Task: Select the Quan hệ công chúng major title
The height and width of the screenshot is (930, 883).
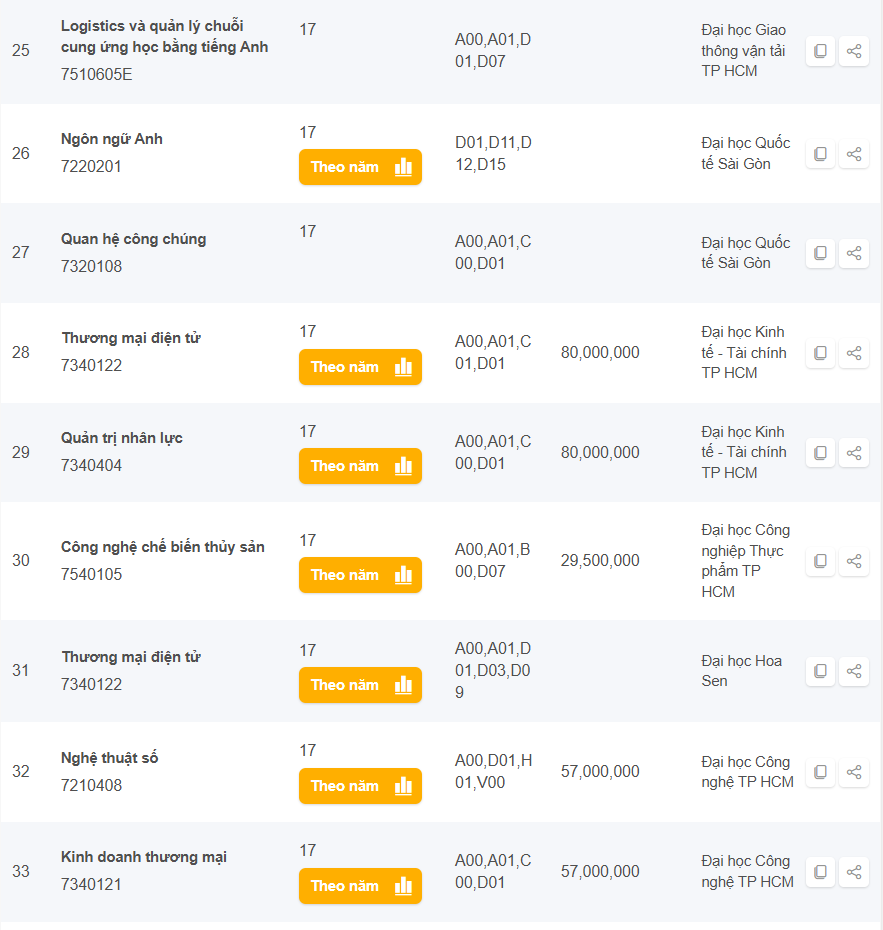Action: tap(133, 239)
